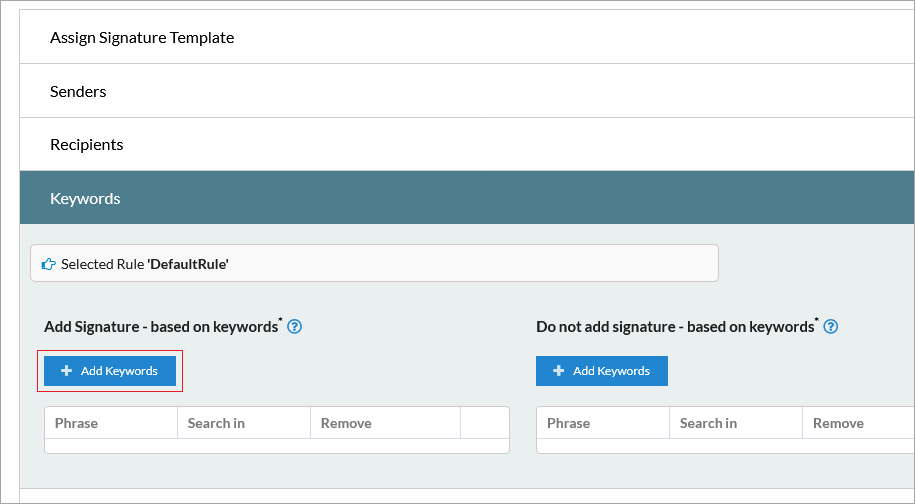Click plus icon in Add Signature's Add Keywords button
The height and width of the screenshot is (504, 915).
(x=67, y=371)
